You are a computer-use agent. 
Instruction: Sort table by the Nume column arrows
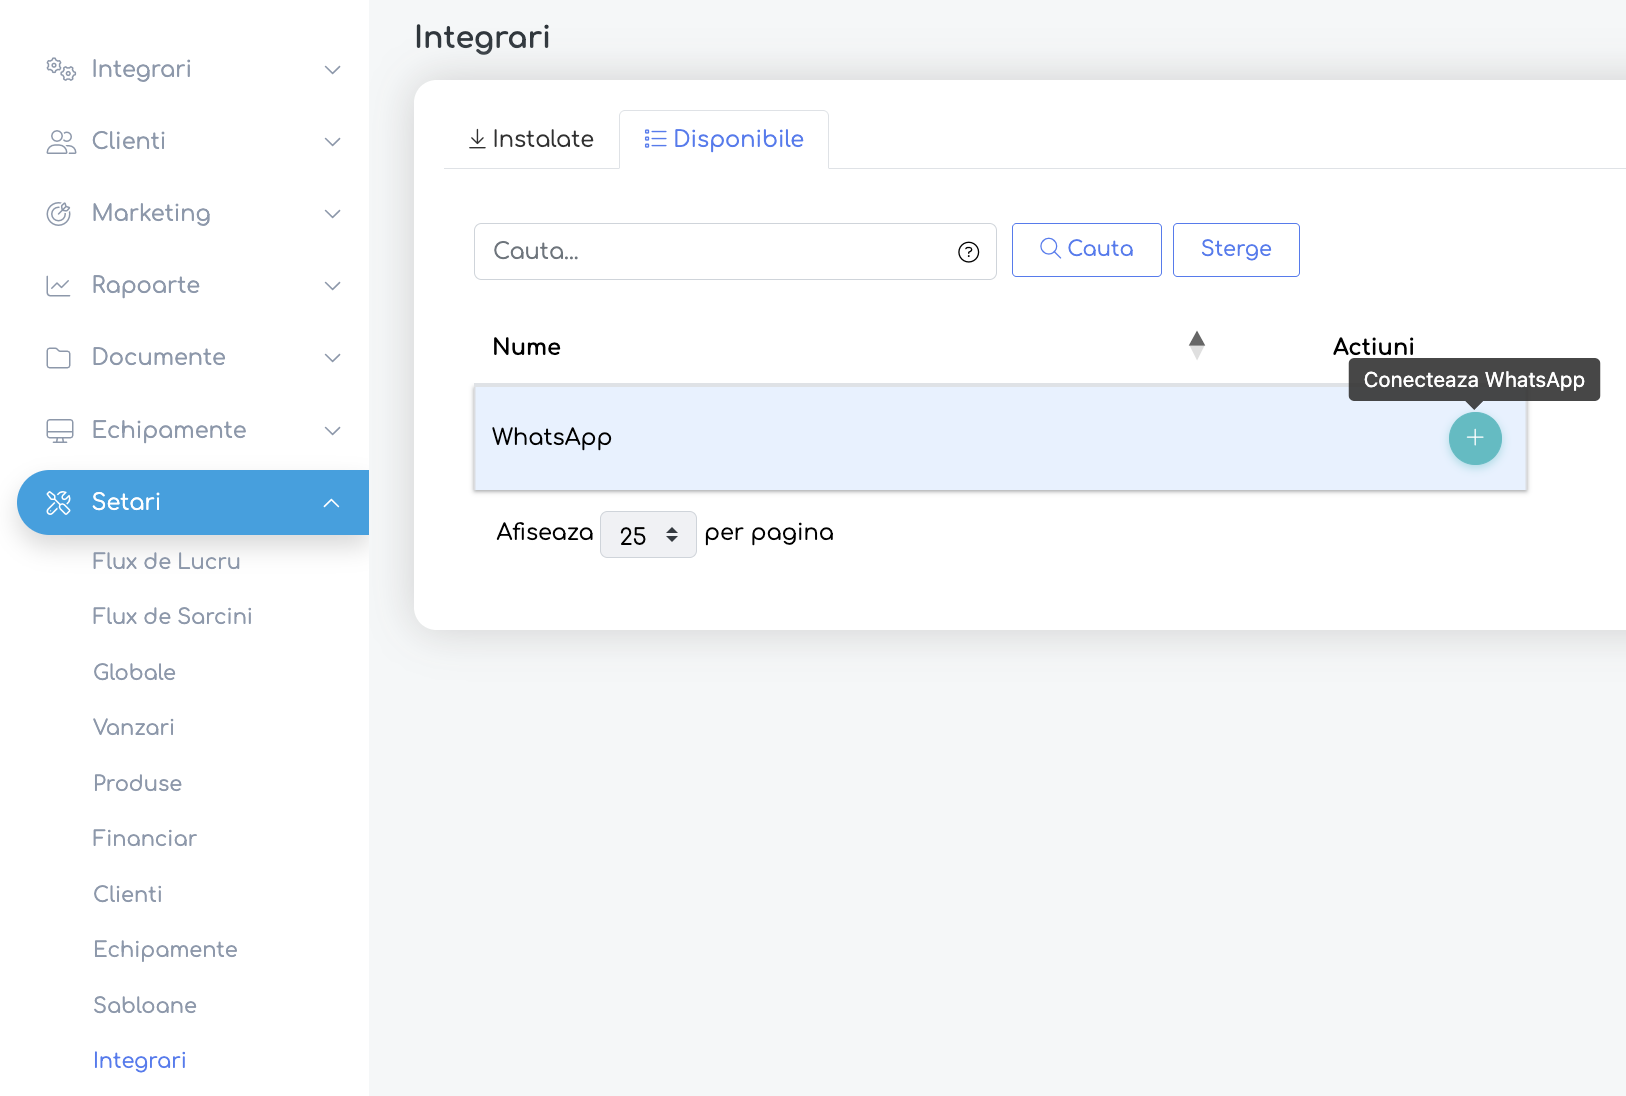click(x=1197, y=345)
